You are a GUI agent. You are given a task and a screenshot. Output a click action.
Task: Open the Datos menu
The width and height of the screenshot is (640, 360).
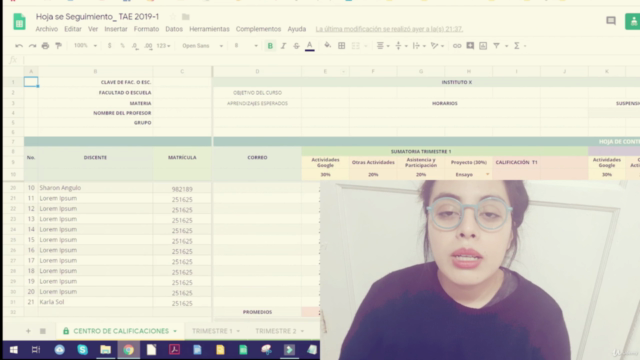(x=174, y=29)
